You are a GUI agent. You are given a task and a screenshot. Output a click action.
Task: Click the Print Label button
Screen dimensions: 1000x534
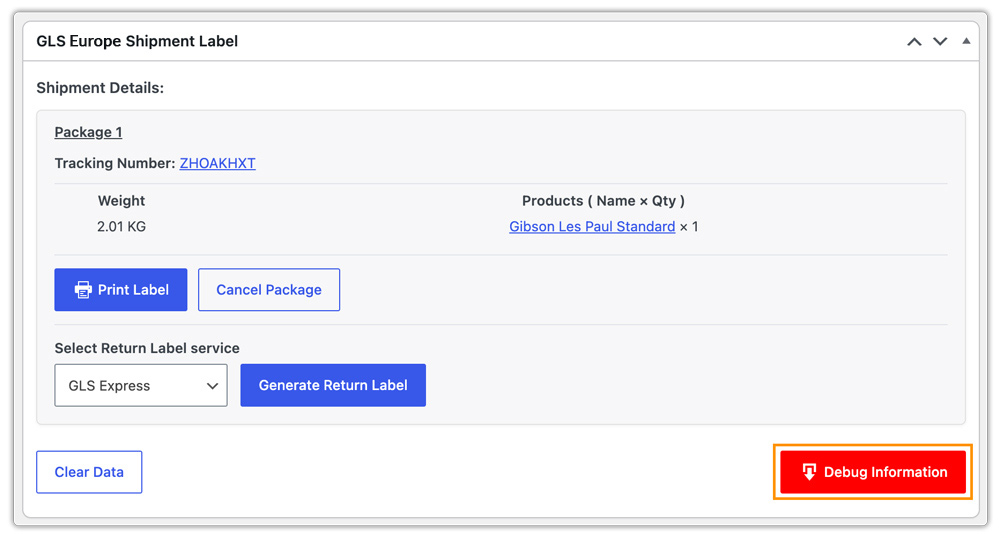[121, 290]
